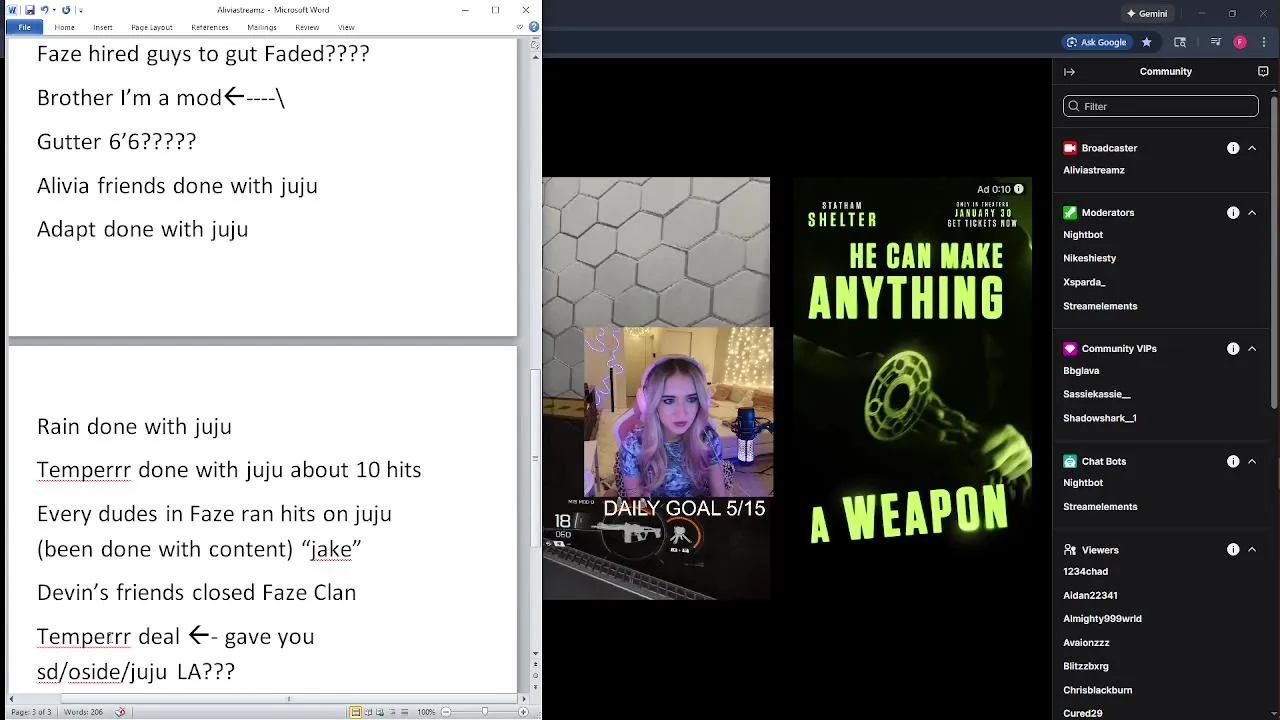
Task: Click the zoom out minus button in Word
Action: click(x=446, y=712)
